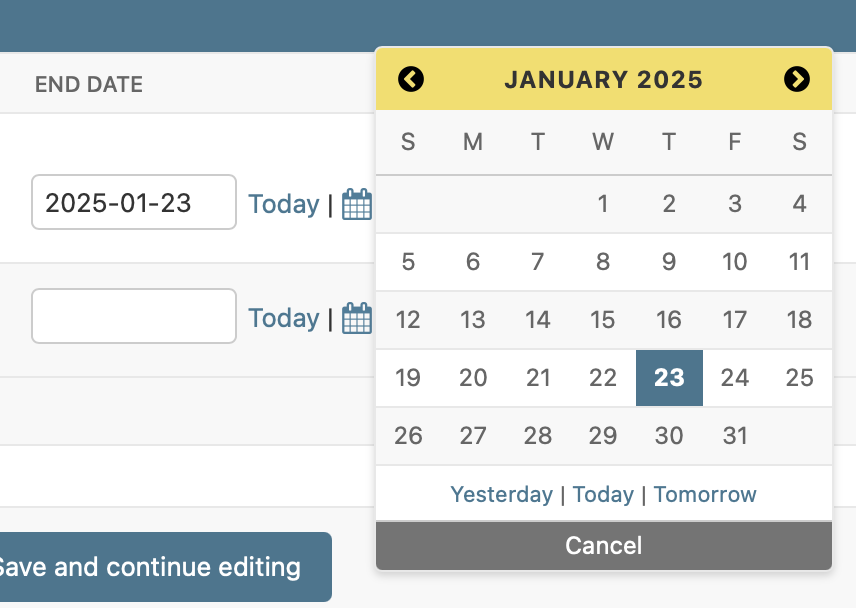This screenshot has width=856, height=608.
Task: Cancel the date picker popup
Action: click(x=604, y=545)
